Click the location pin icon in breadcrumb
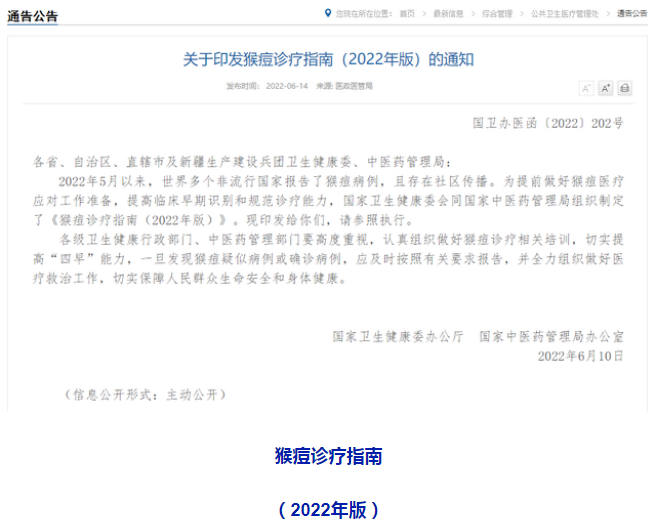 (x=328, y=13)
